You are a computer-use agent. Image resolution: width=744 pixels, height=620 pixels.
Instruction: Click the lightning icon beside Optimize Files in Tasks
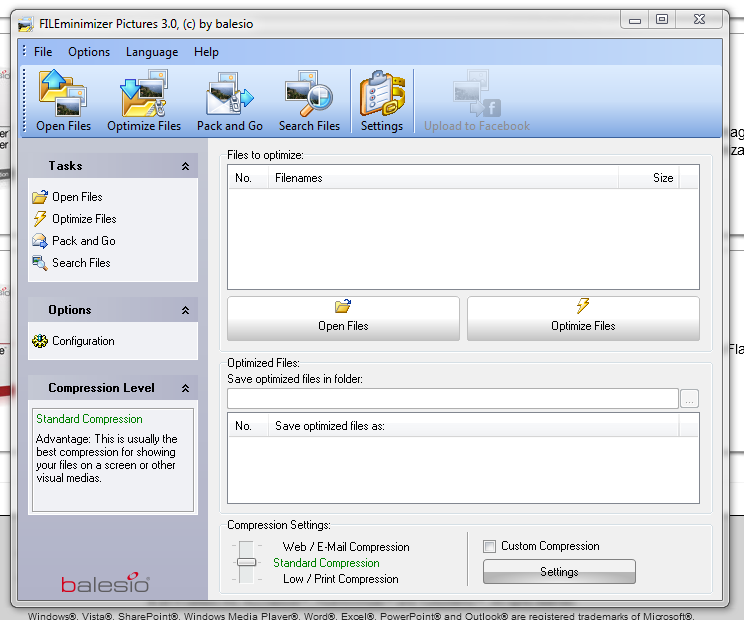(x=40, y=219)
